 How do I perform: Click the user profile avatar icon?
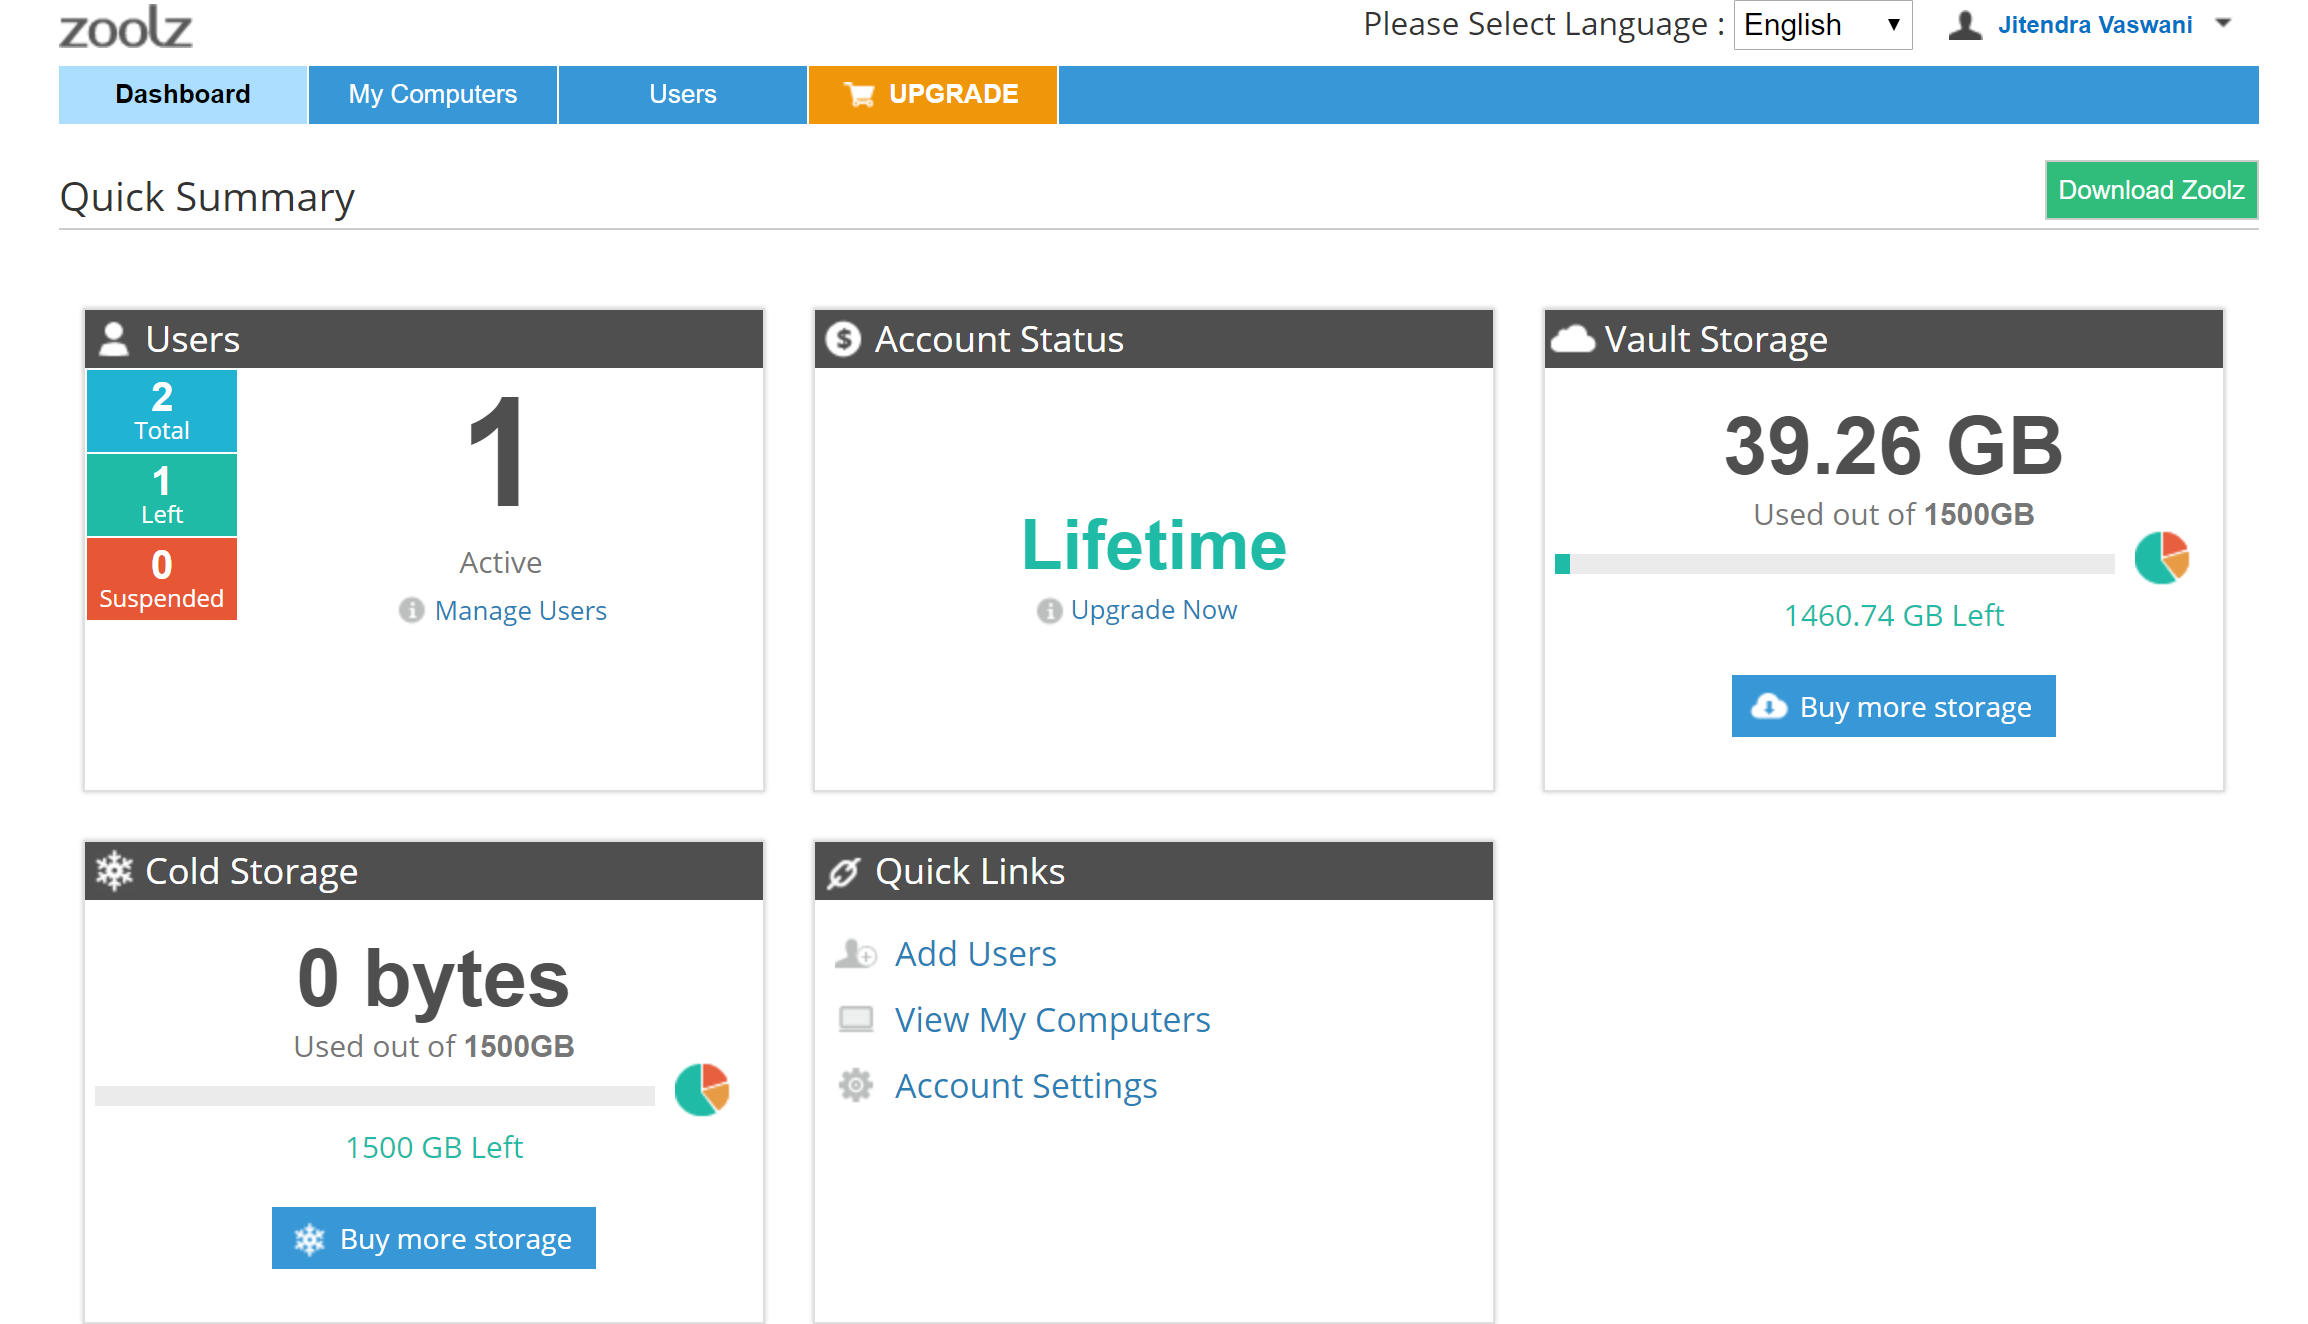1964,25
